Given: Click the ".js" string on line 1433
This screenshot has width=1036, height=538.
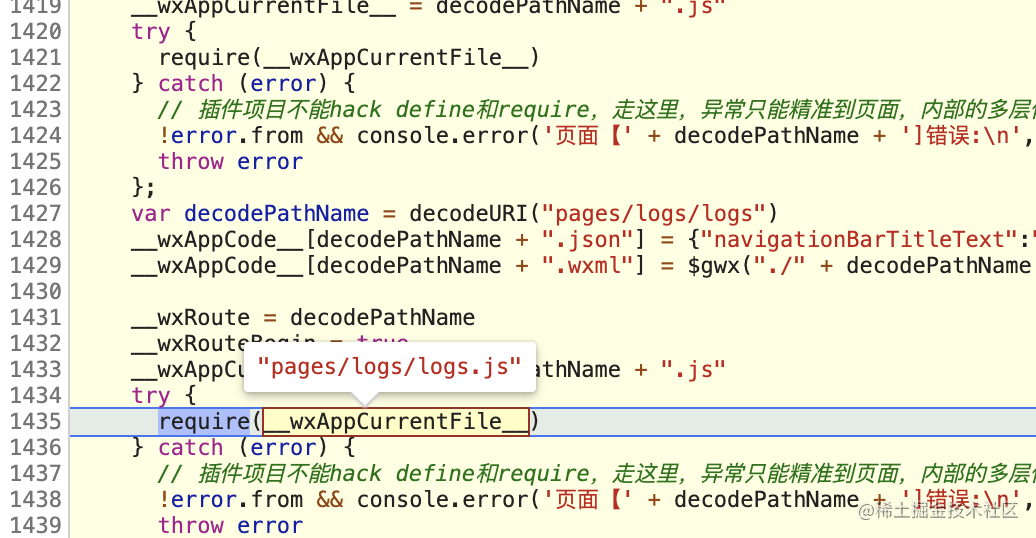Looking at the screenshot, I should pyautogui.click(x=692, y=369).
